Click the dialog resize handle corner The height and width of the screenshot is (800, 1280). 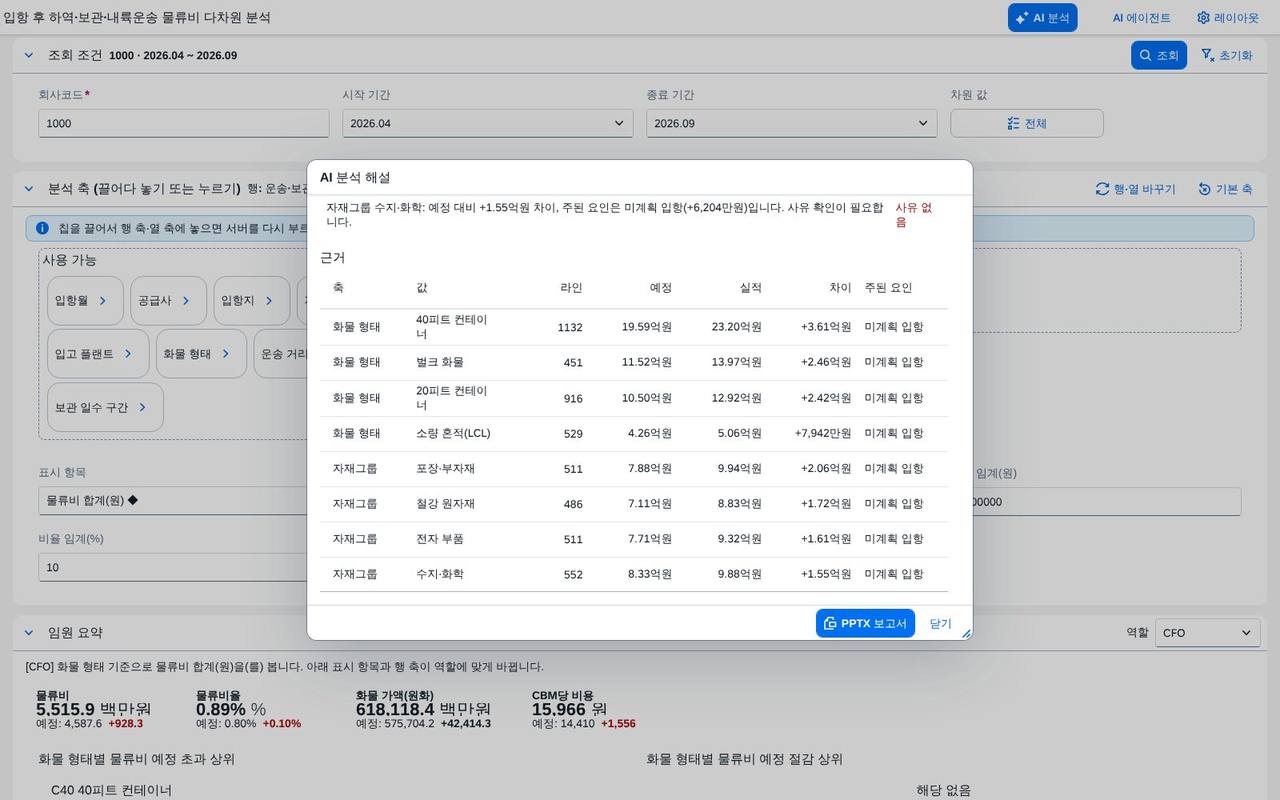click(966, 633)
